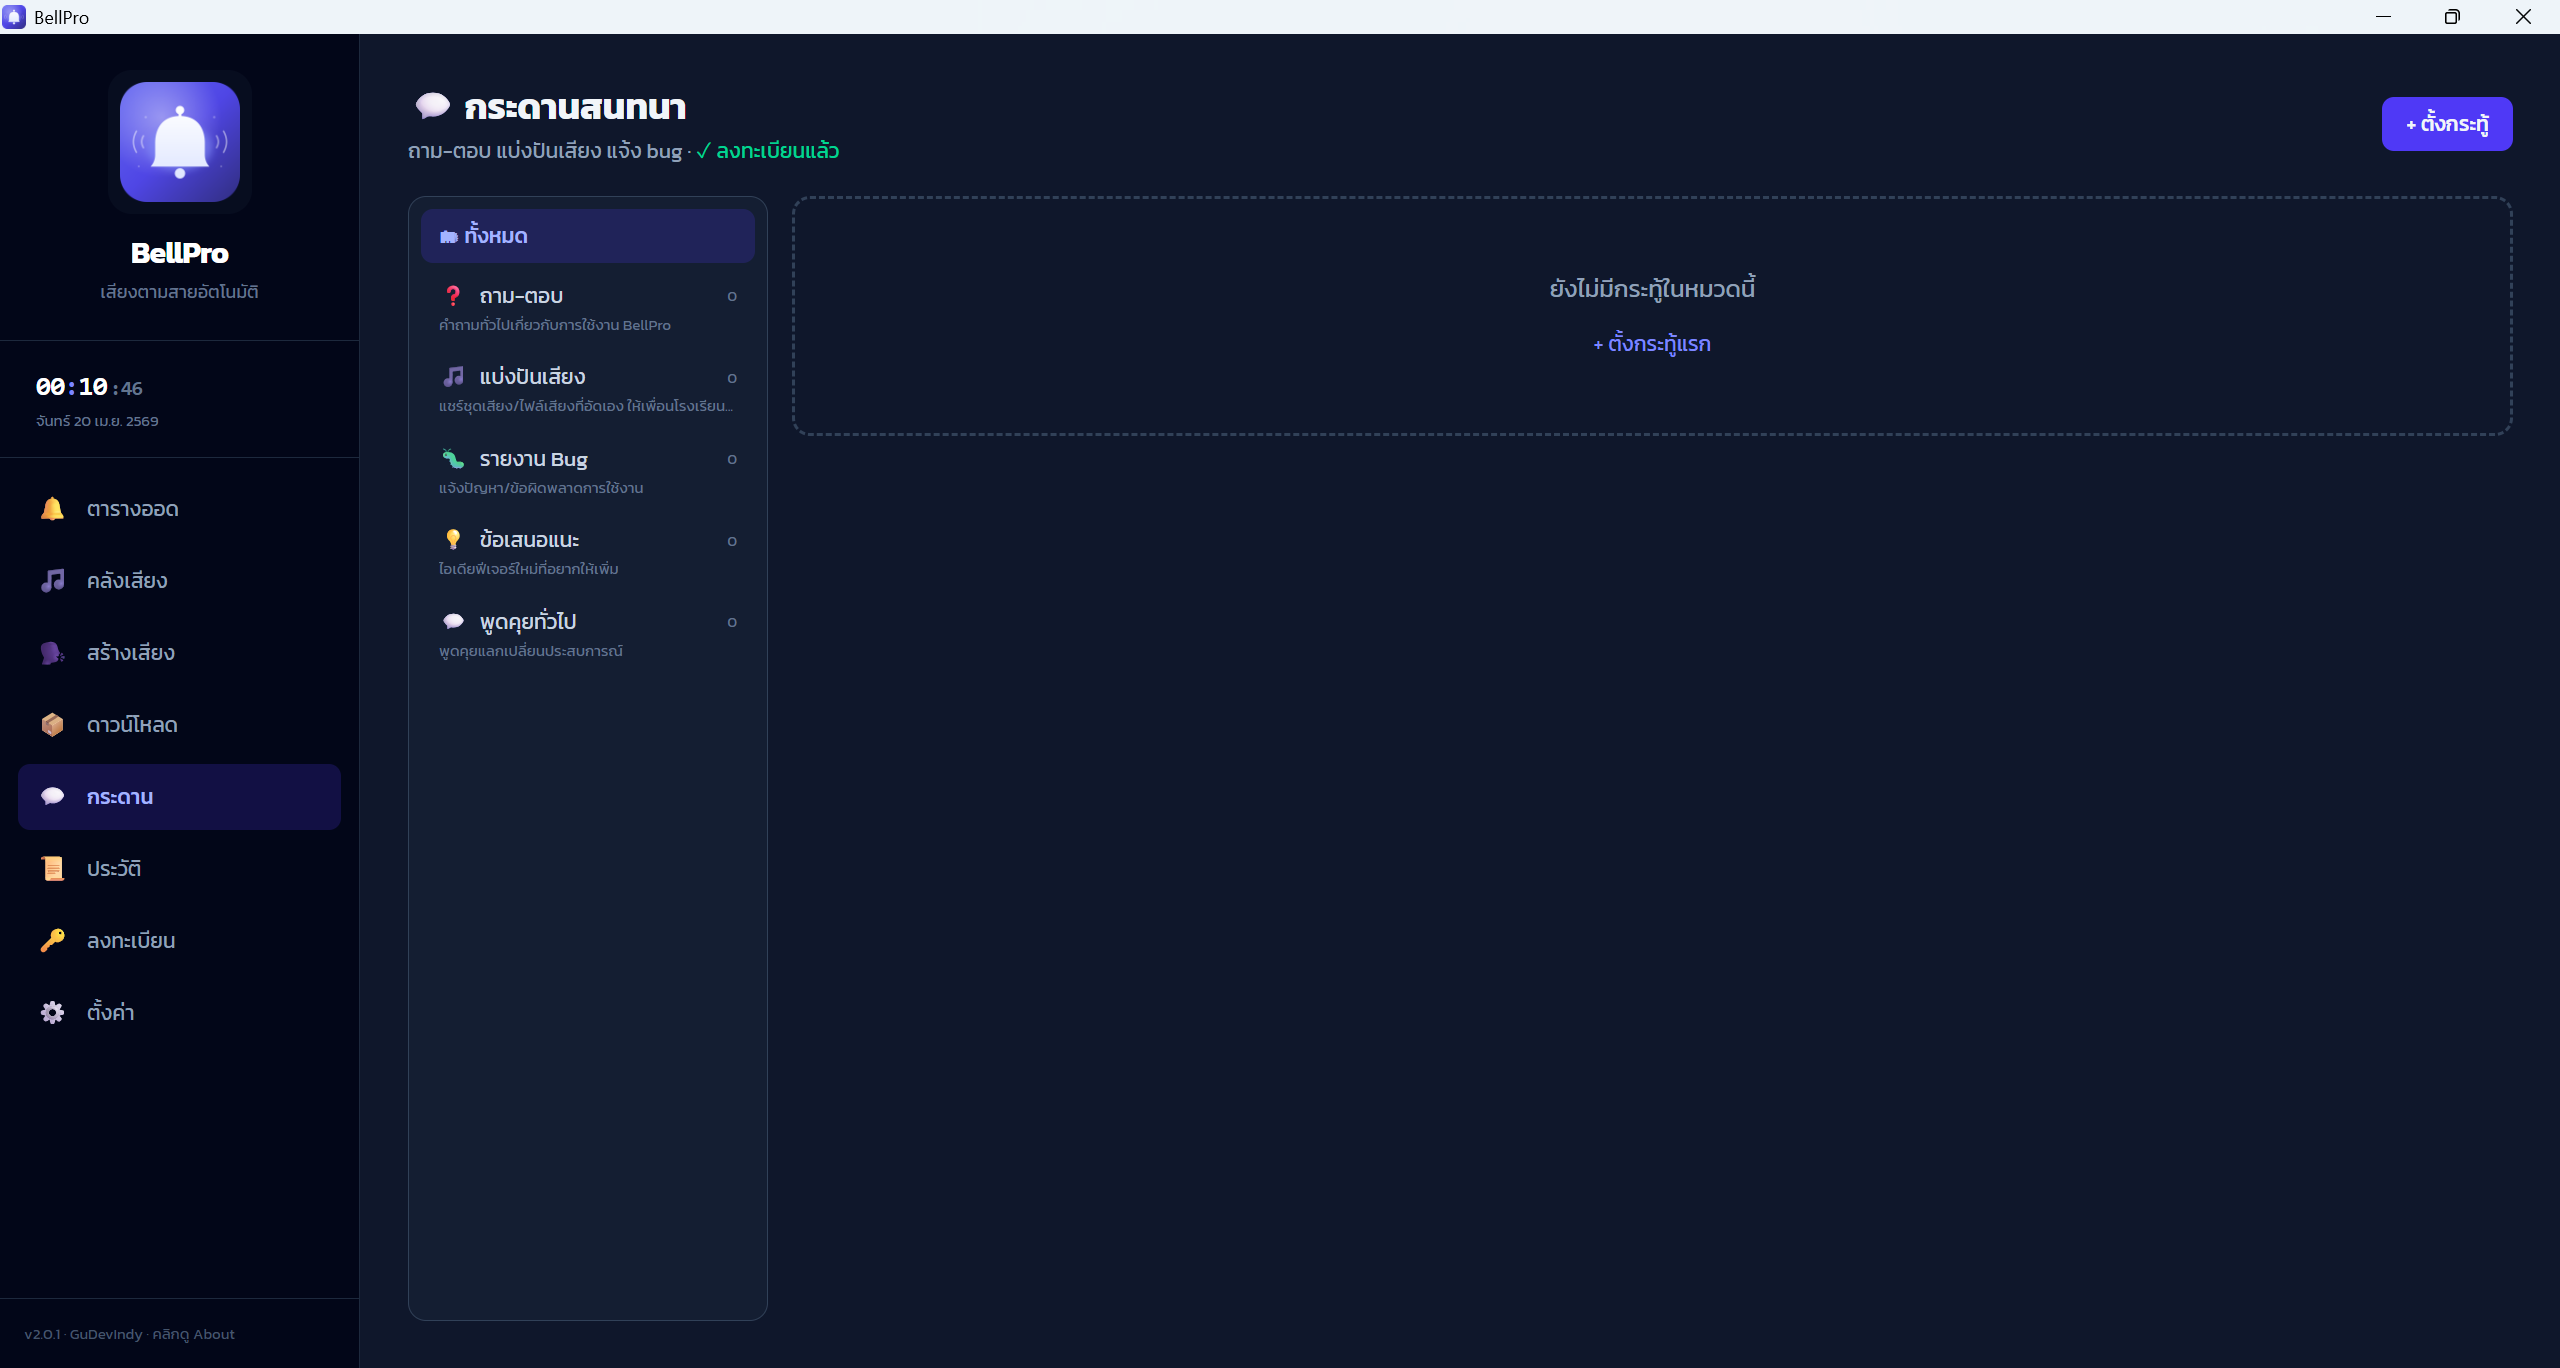Click the thread count 0 beside ถาม-ตอบ
This screenshot has width=2560, height=1368.
click(732, 296)
